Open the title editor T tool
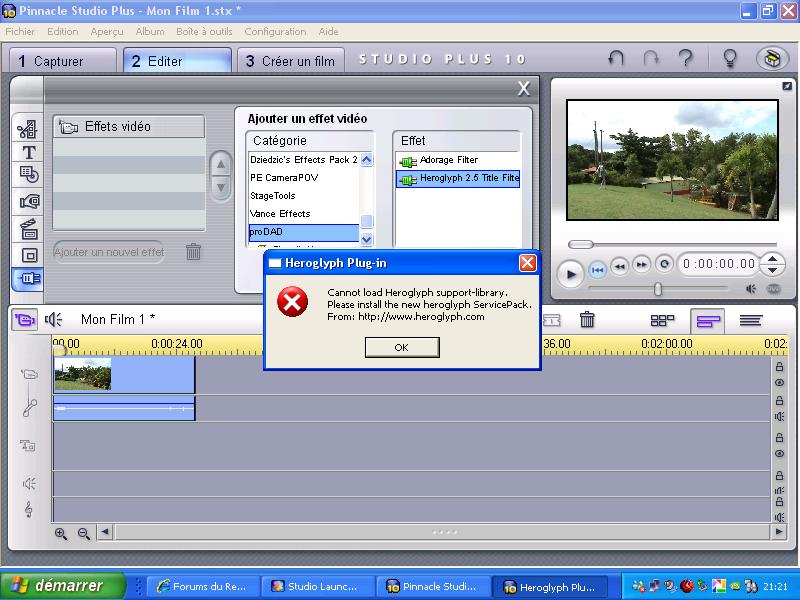The image size is (800, 600). pos(29,152)
